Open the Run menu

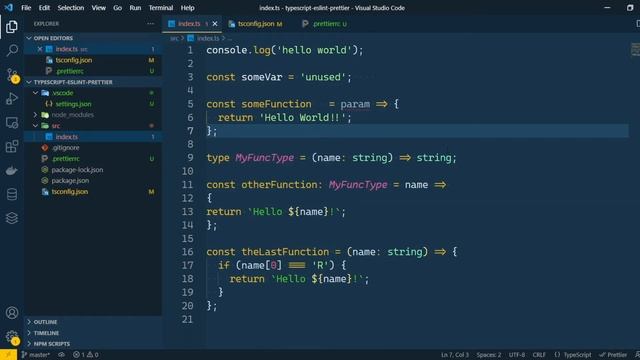click(x=135, y=8)
